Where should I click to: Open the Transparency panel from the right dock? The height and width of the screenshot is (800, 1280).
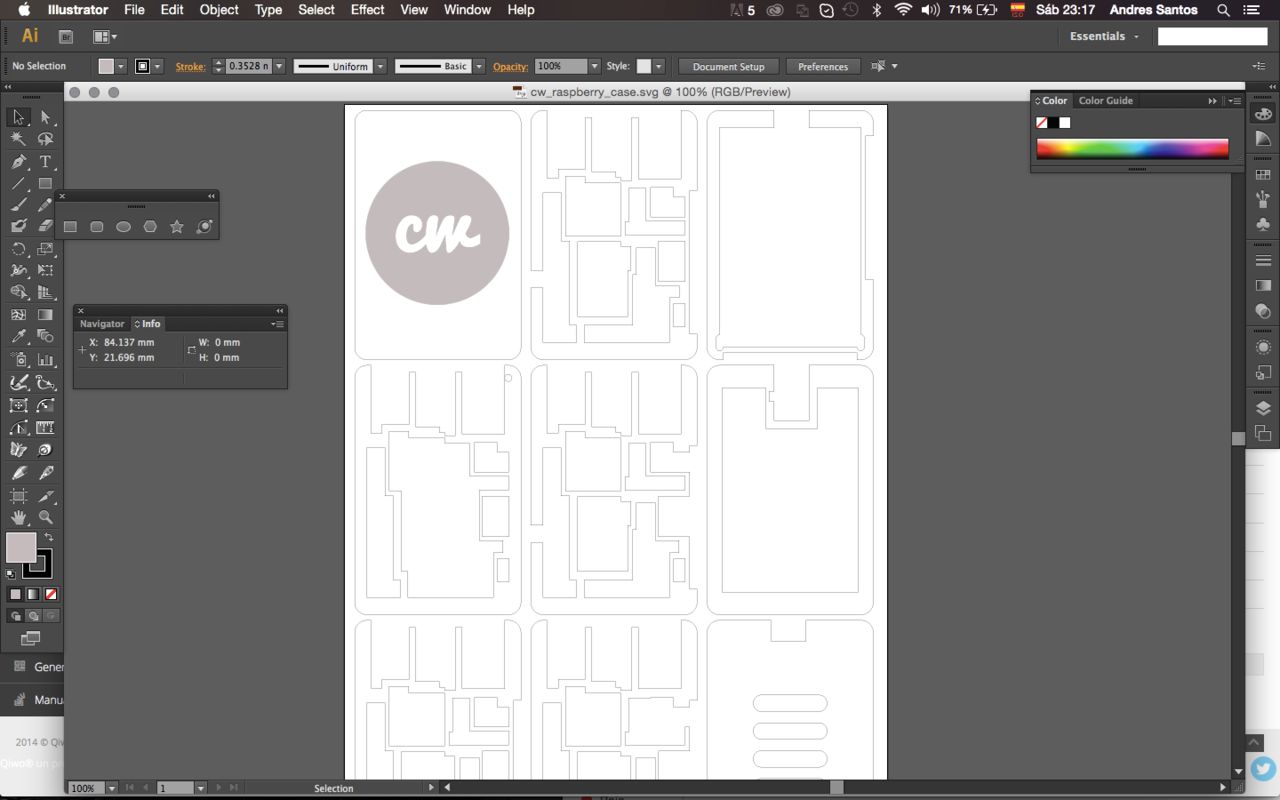click(x=1263, y=311)
